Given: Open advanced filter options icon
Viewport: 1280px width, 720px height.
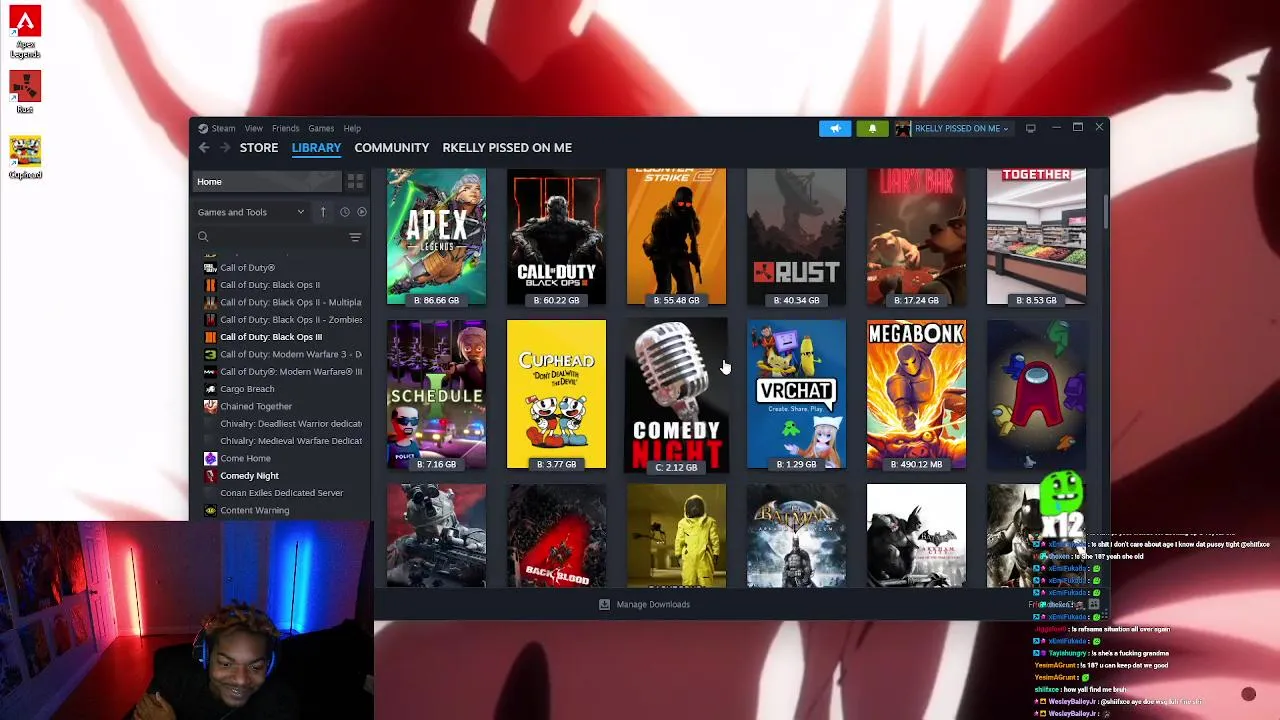Looking at the screenshot, I should pyautogui.click(x=355, y=237).
